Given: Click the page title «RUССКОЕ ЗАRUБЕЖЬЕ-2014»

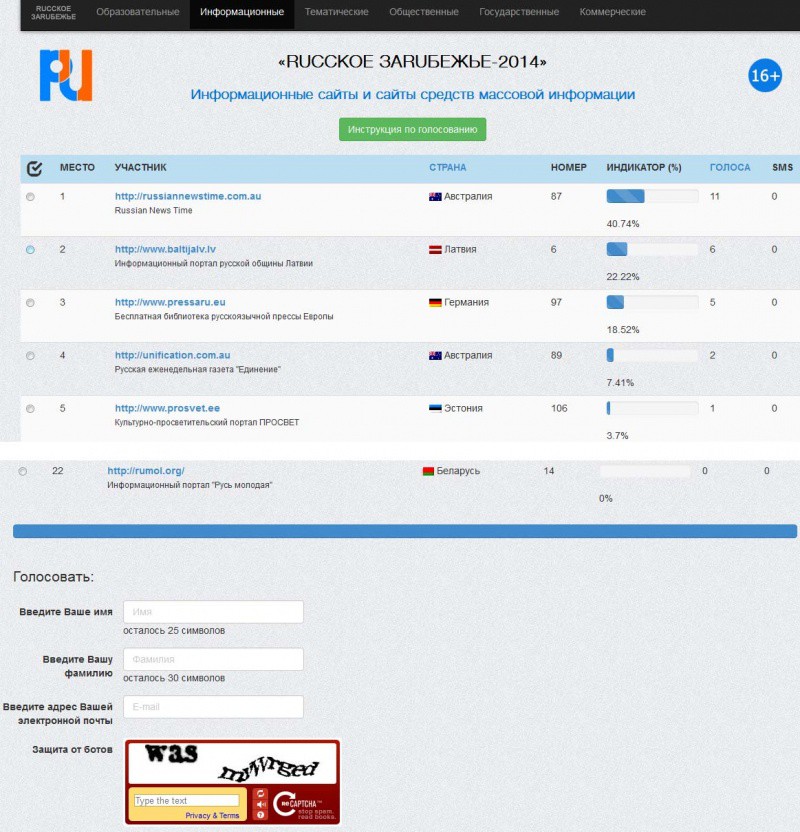Looking at the screenshot, I should [412, 62].
